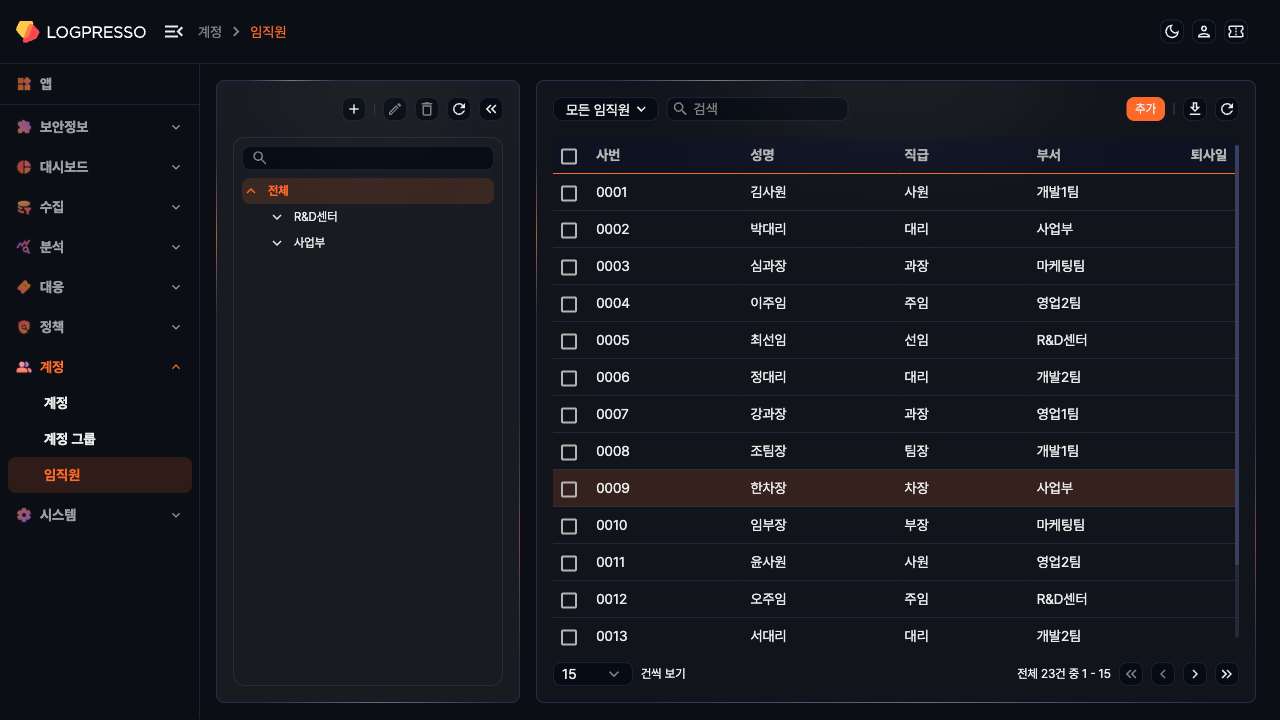Open the 모든 임직원 filter dropdown
This screenshot has width=1280, height=720.
point(605,109)
